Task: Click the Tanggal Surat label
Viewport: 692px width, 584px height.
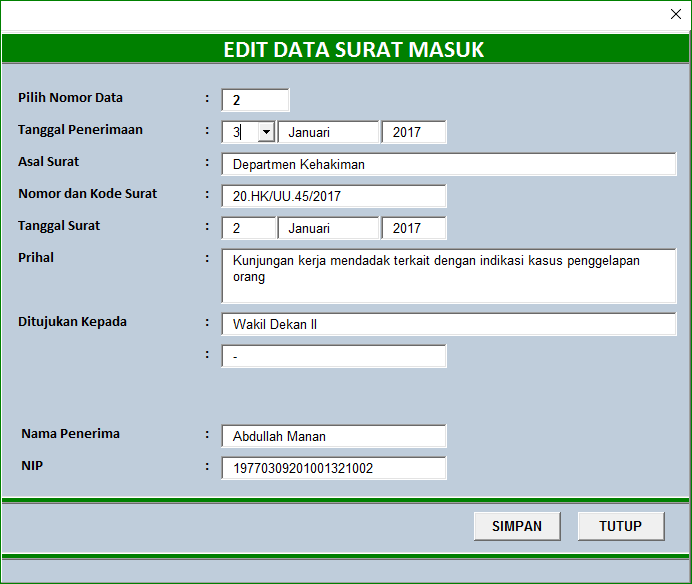Action: tap(59, 226)
